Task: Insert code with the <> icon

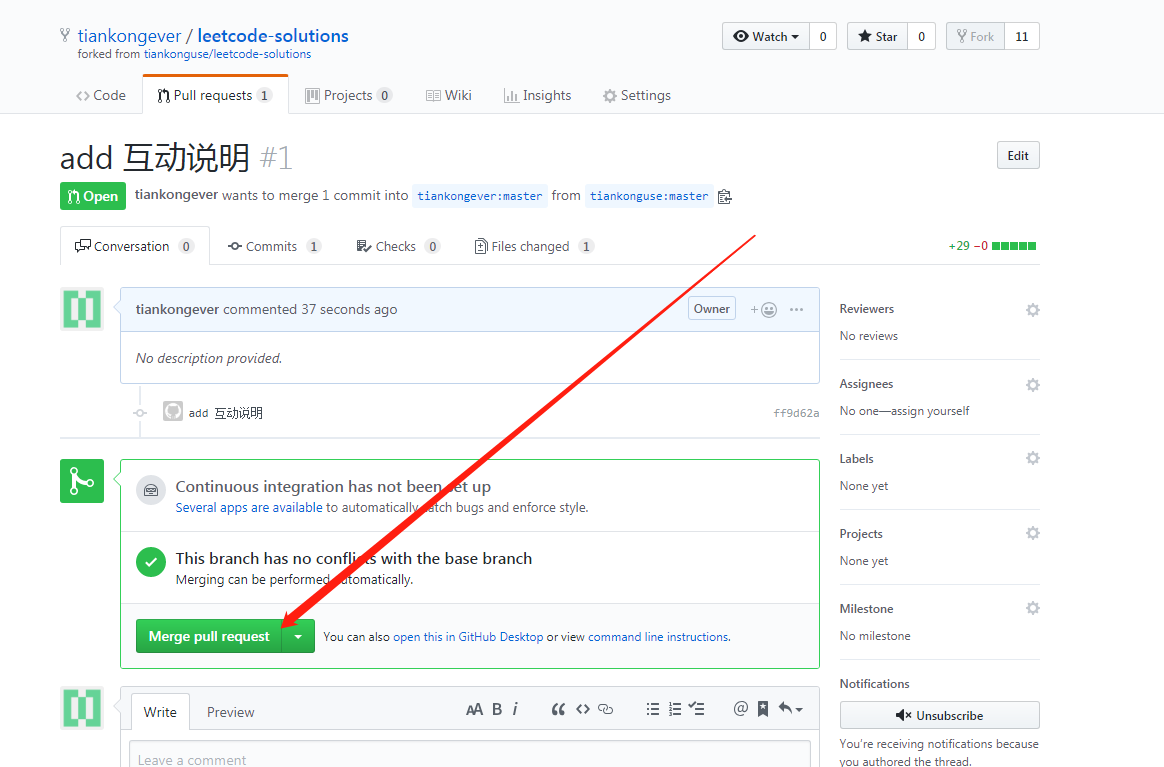Action: pos(583,710)
